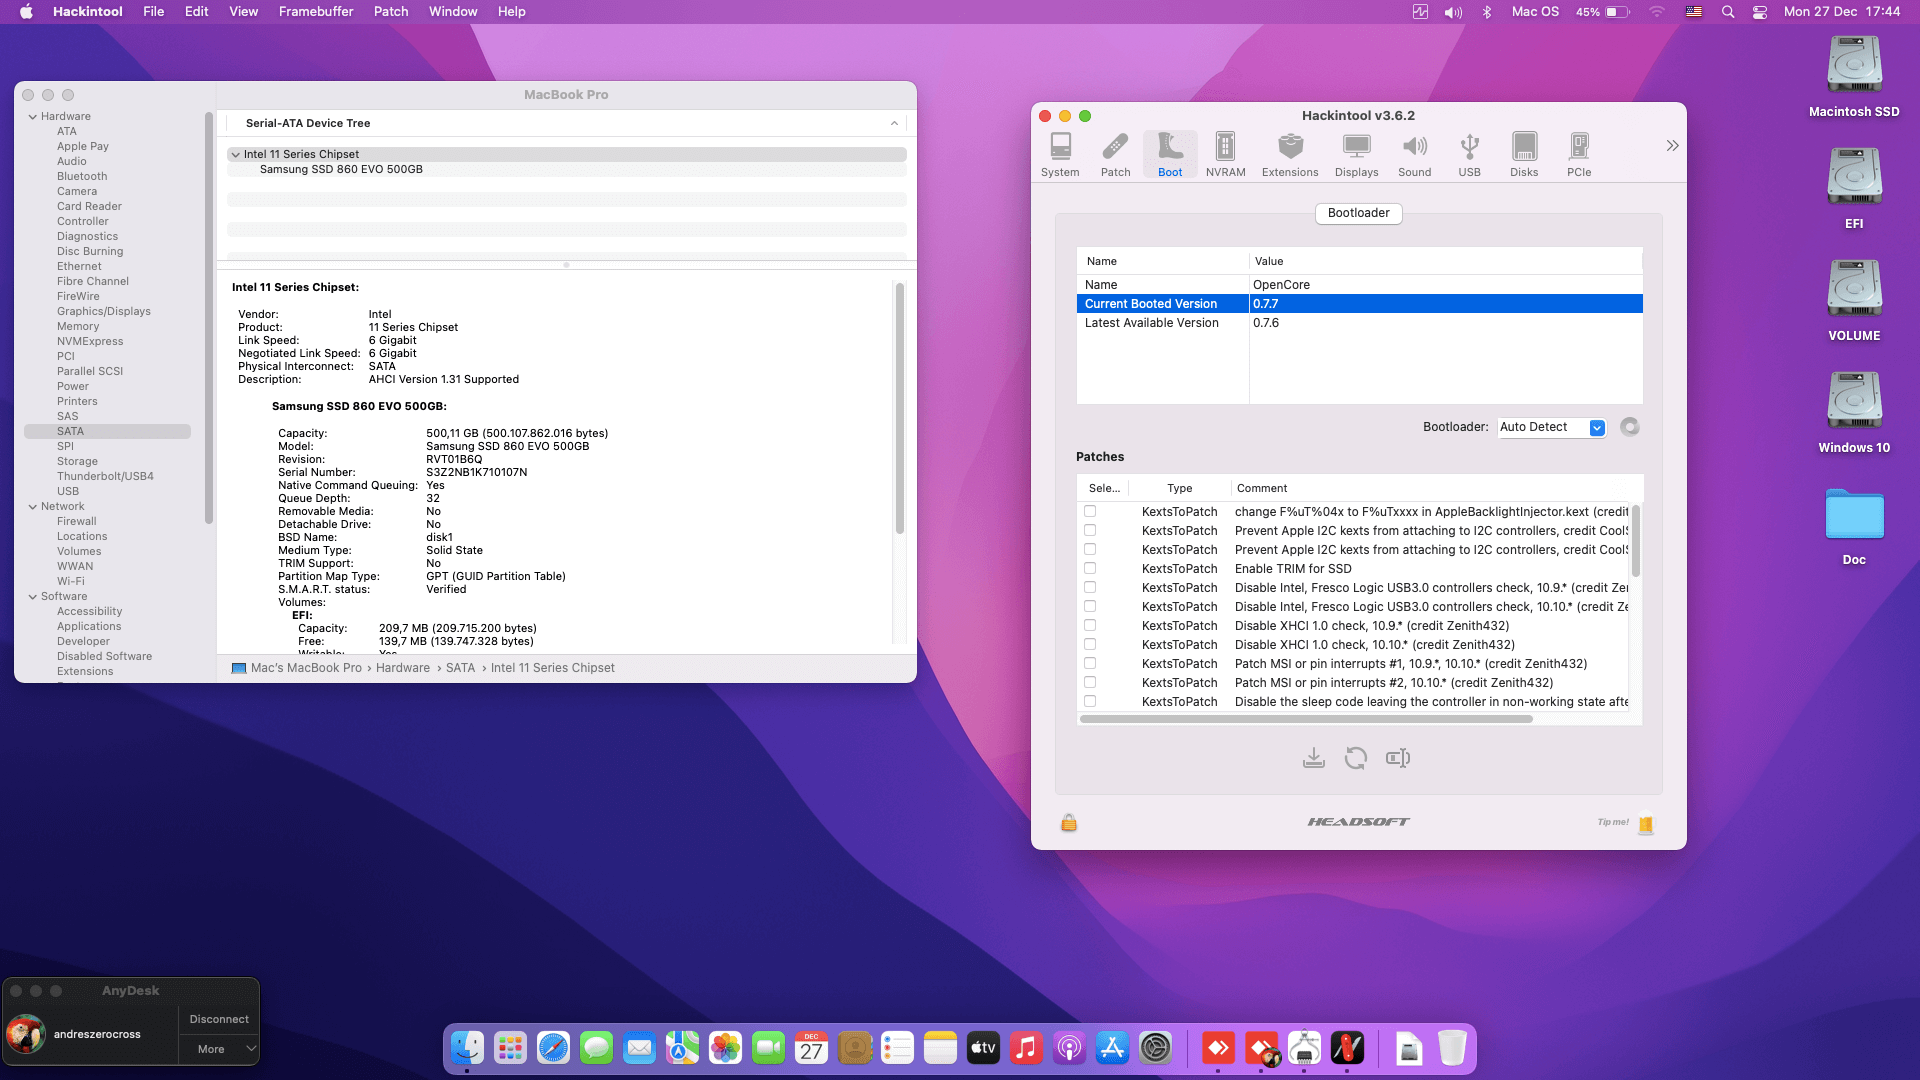Click the Bootloader tab label

tap(1358, 213)
